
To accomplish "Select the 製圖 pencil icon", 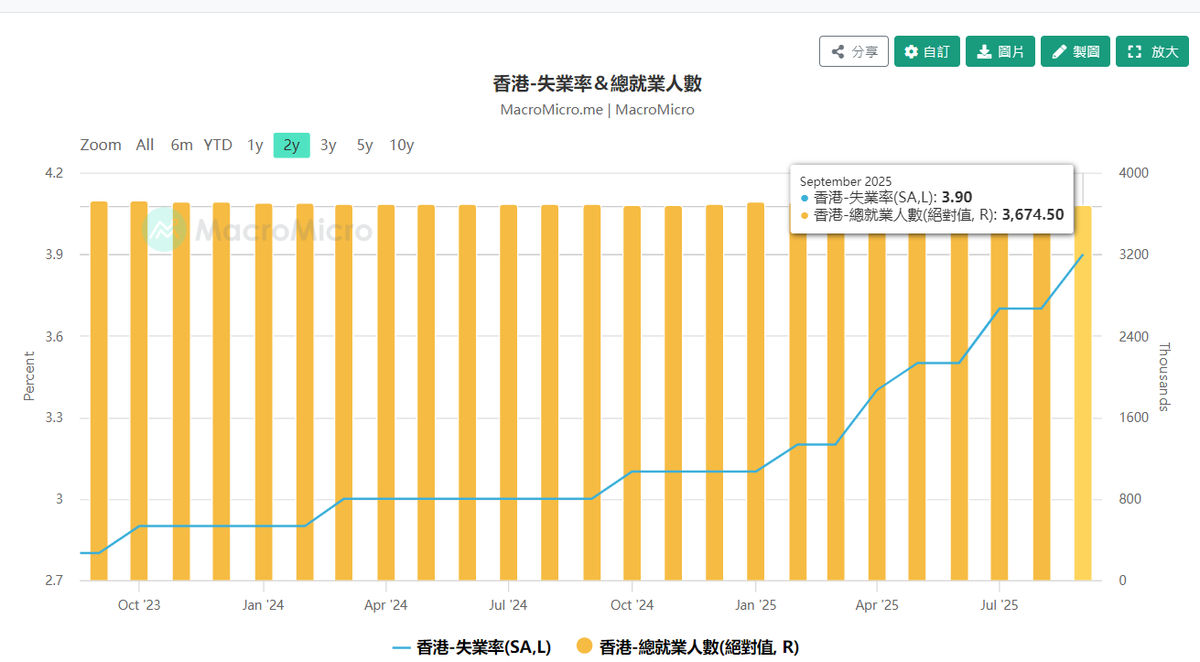I will pyautogui.click(x=1059, y=51).
